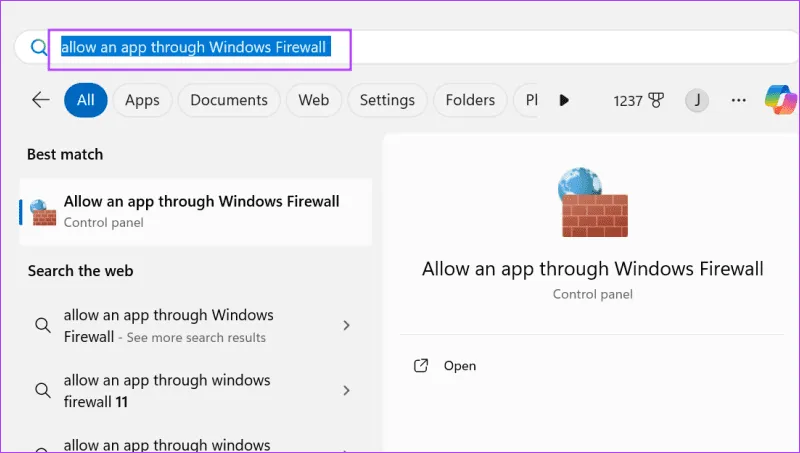The image size is (800, 453).
Task: Click the Search the web heading
Action: (81, 271)
